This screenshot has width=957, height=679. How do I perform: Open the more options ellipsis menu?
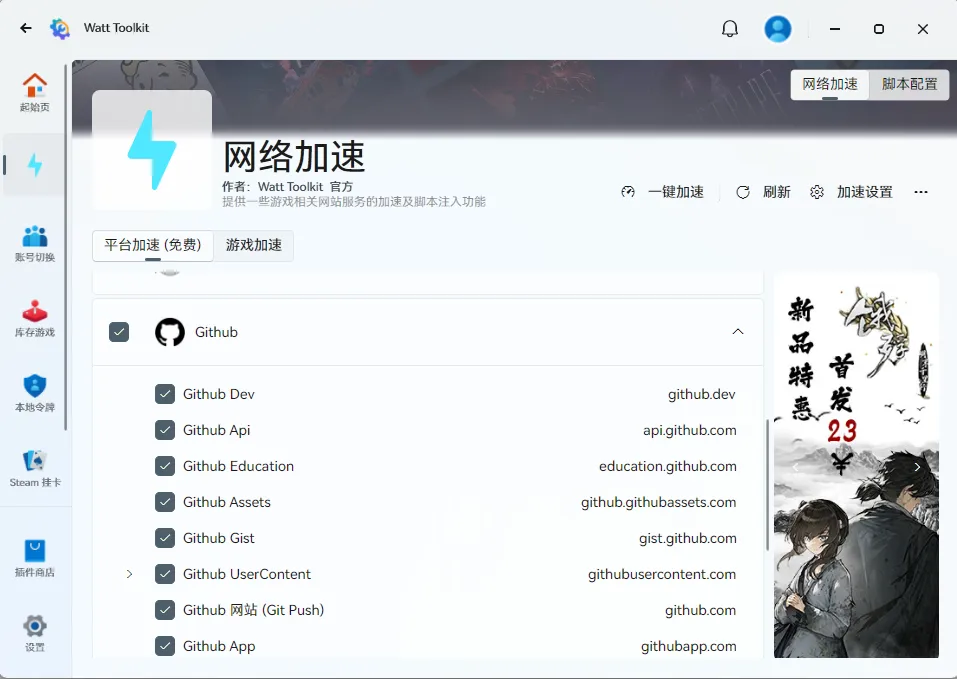(921, 192)
